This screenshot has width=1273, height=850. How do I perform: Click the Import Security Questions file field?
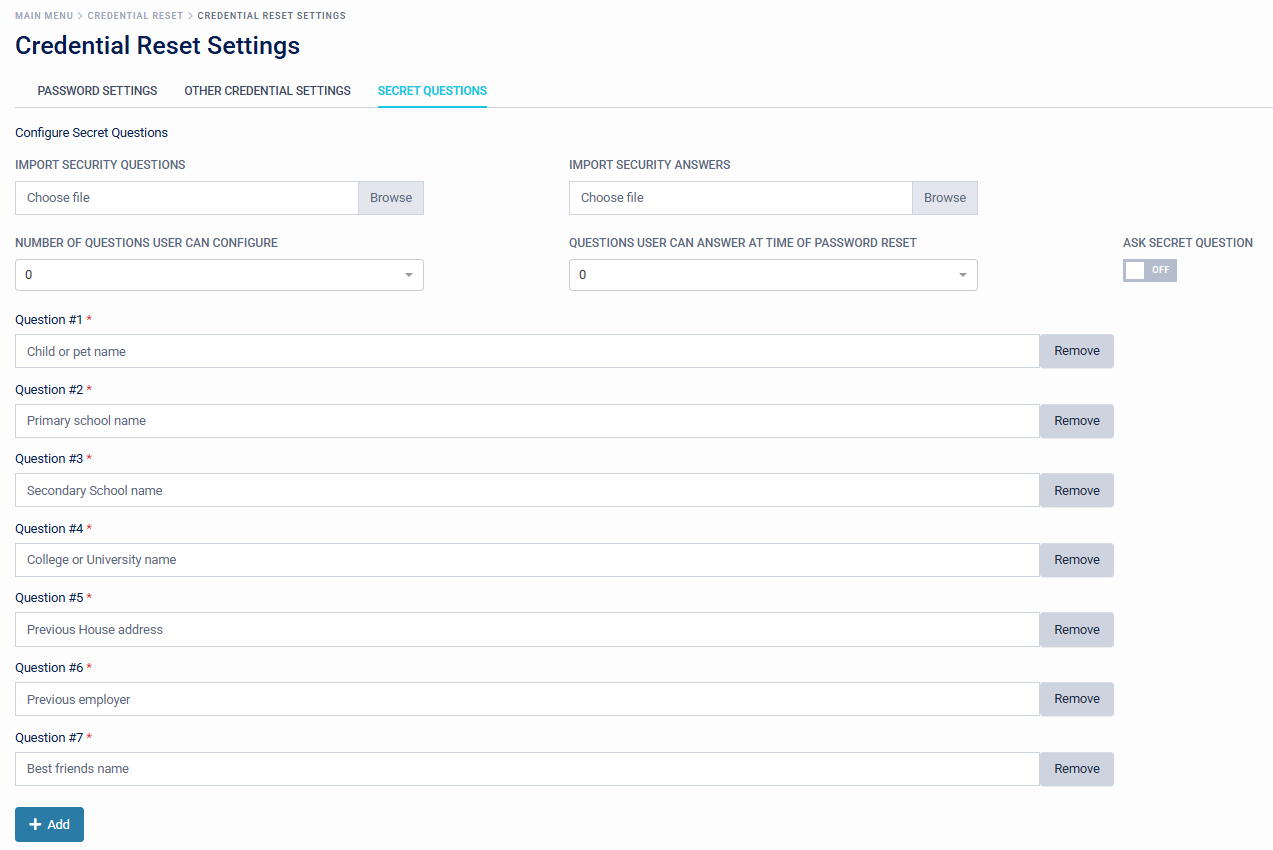coord(187,198)
